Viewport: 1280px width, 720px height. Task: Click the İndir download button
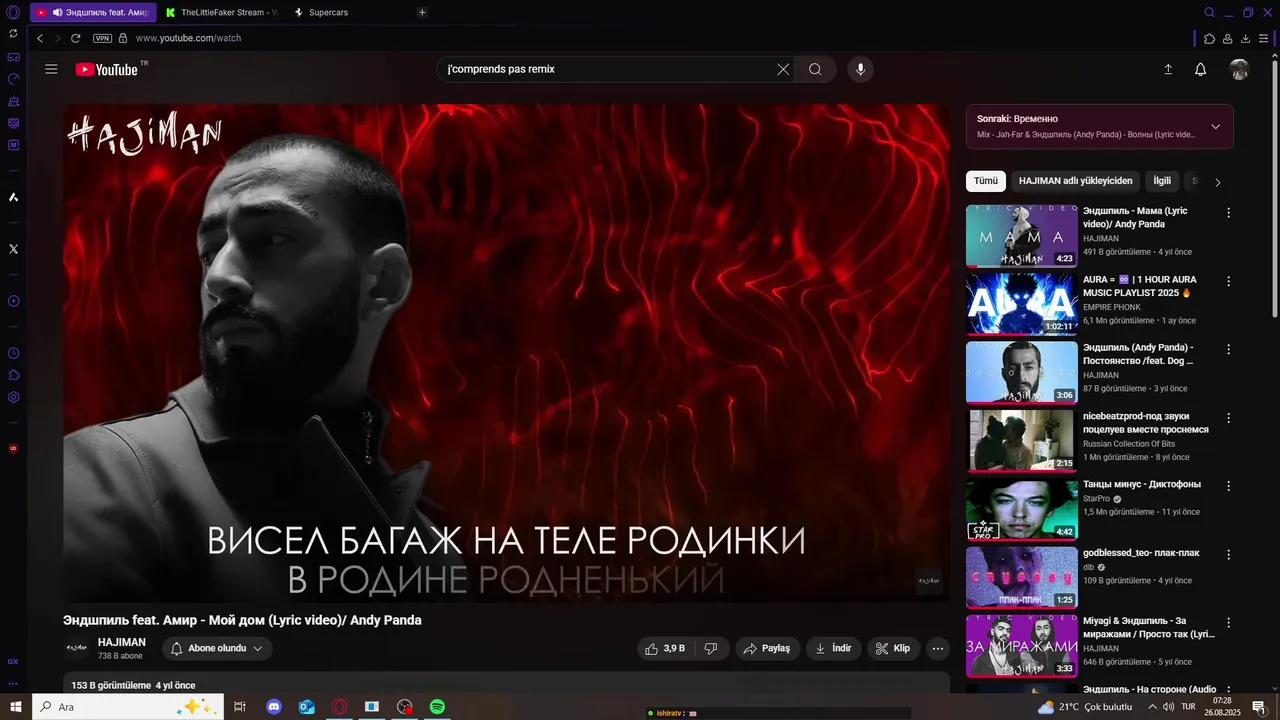833,648
